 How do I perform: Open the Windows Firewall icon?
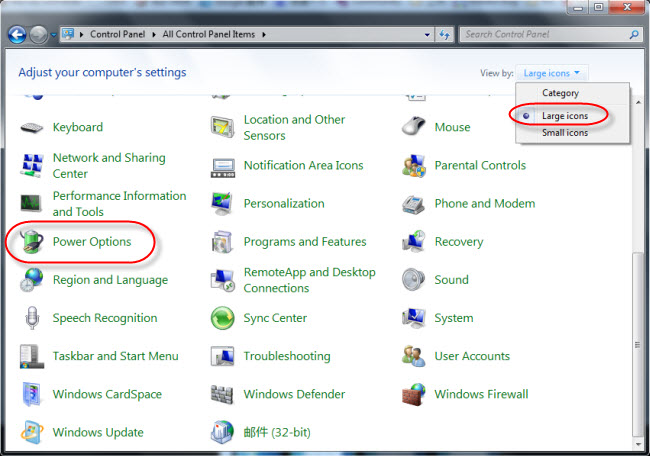pos(413,394)
